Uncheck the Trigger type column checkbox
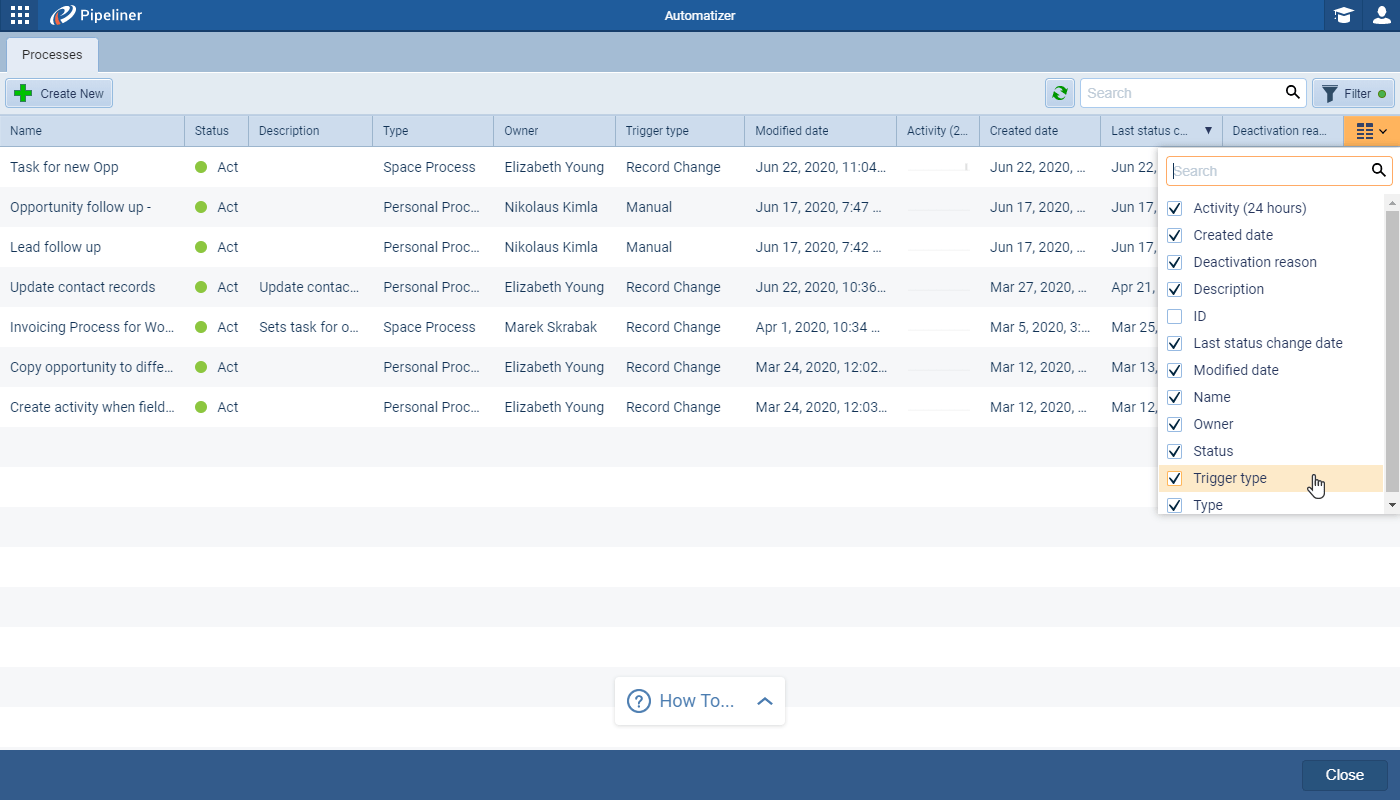The width and height of the screenshot is (1400, 800). tap(1175, 478)
